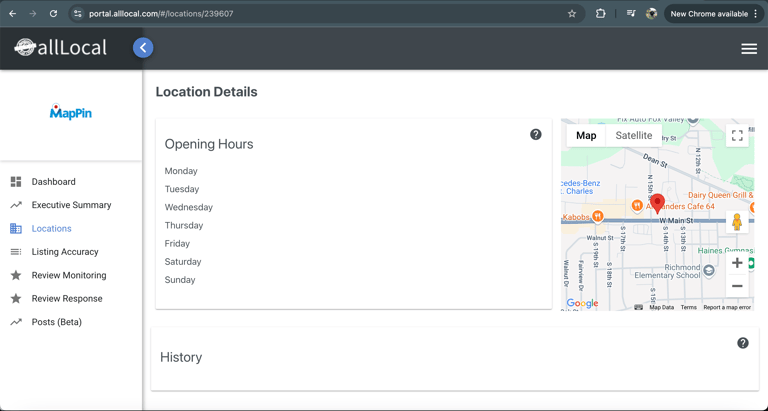The height and width of the screenshot is (411, 768).
Task: Reload the page with refresh icon
Action: [53, 14]
